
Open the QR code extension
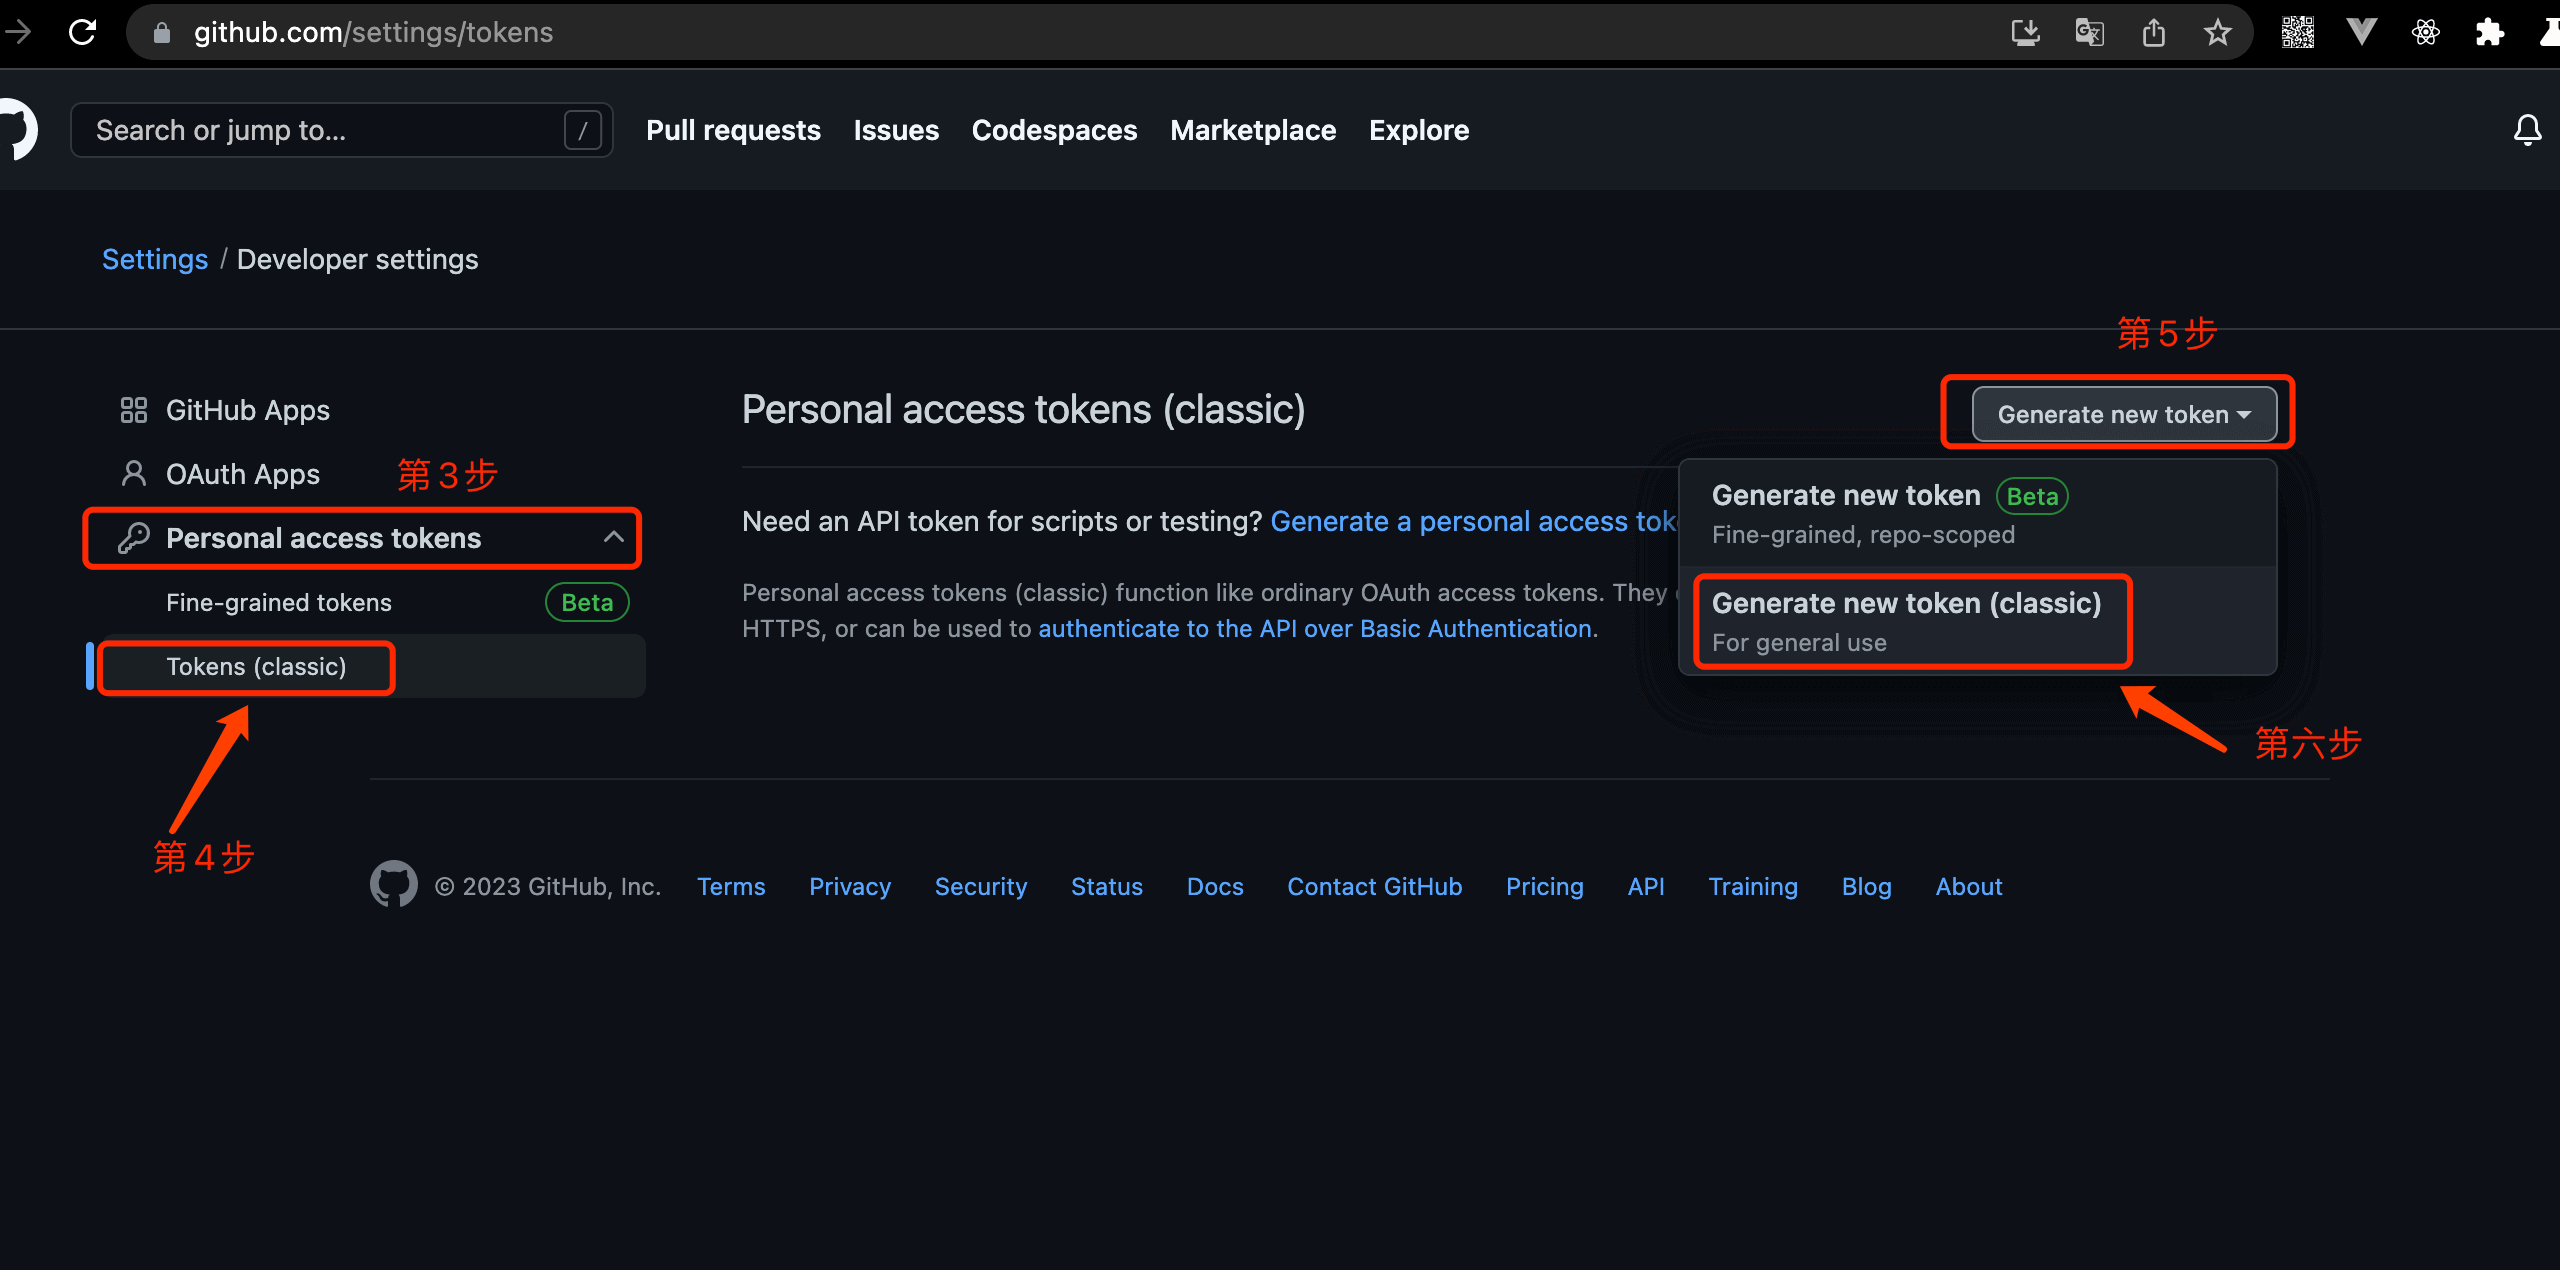click(2297, 33)
